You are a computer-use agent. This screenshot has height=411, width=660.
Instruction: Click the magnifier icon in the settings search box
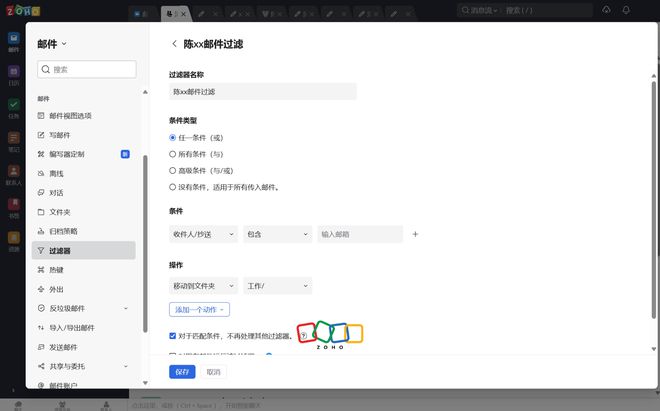pos(46,69)
